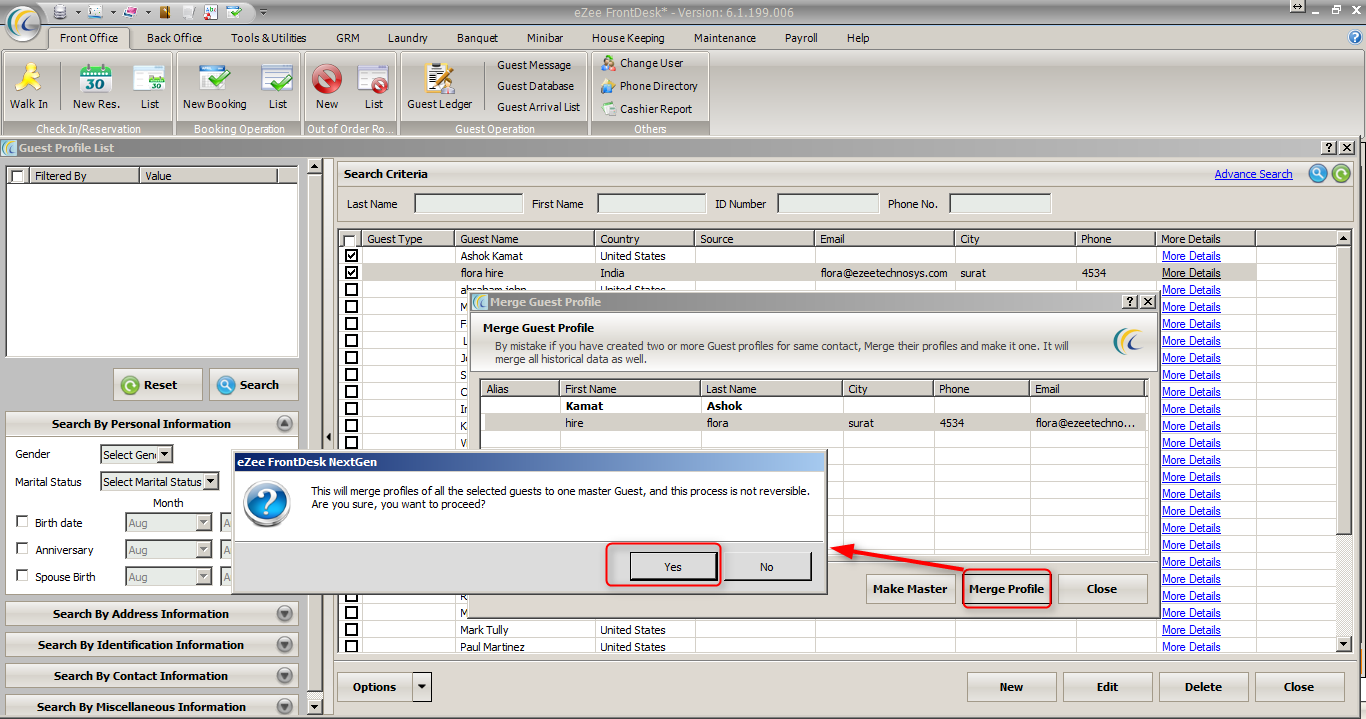The width and height of the screenshot is (1366, 719).
Task: Click the Last Name search field
Action: click(x=469, y=204)
